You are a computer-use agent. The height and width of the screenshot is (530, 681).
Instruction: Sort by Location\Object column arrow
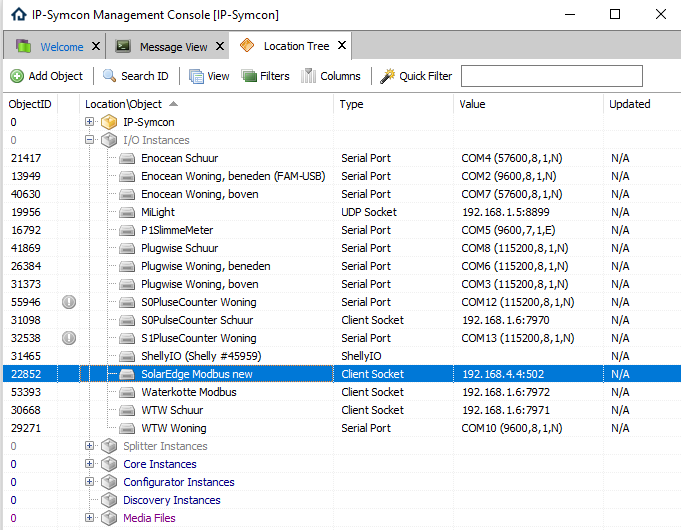click(x=173, y=104)
